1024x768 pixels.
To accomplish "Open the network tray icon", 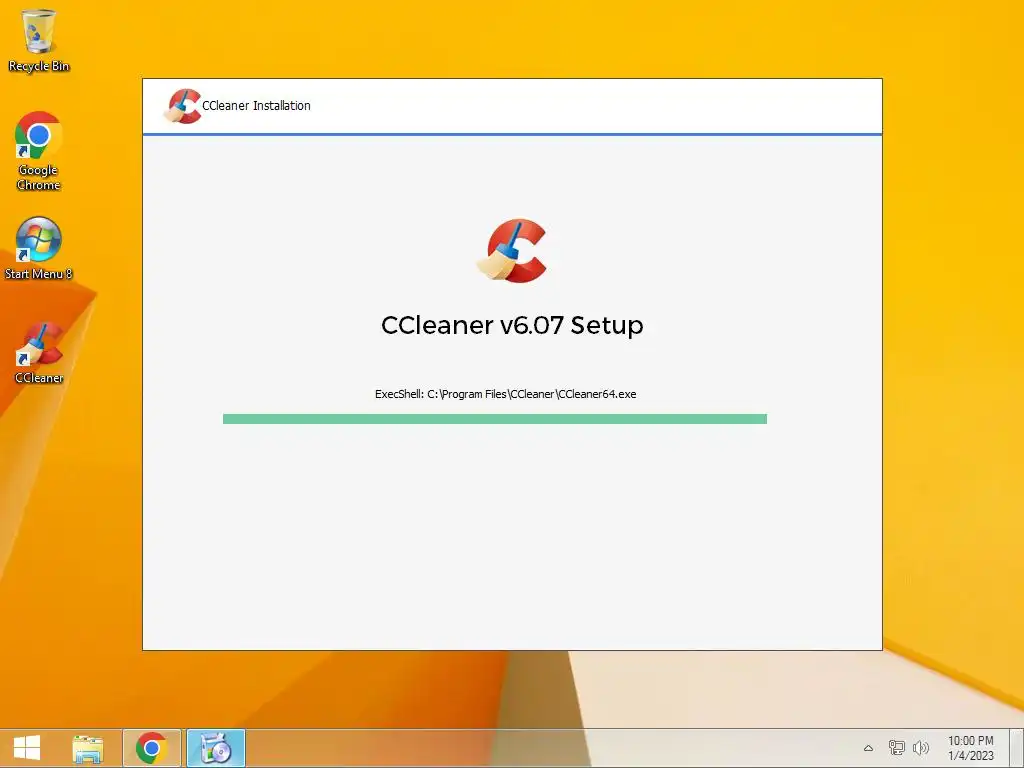I will 897,748.
